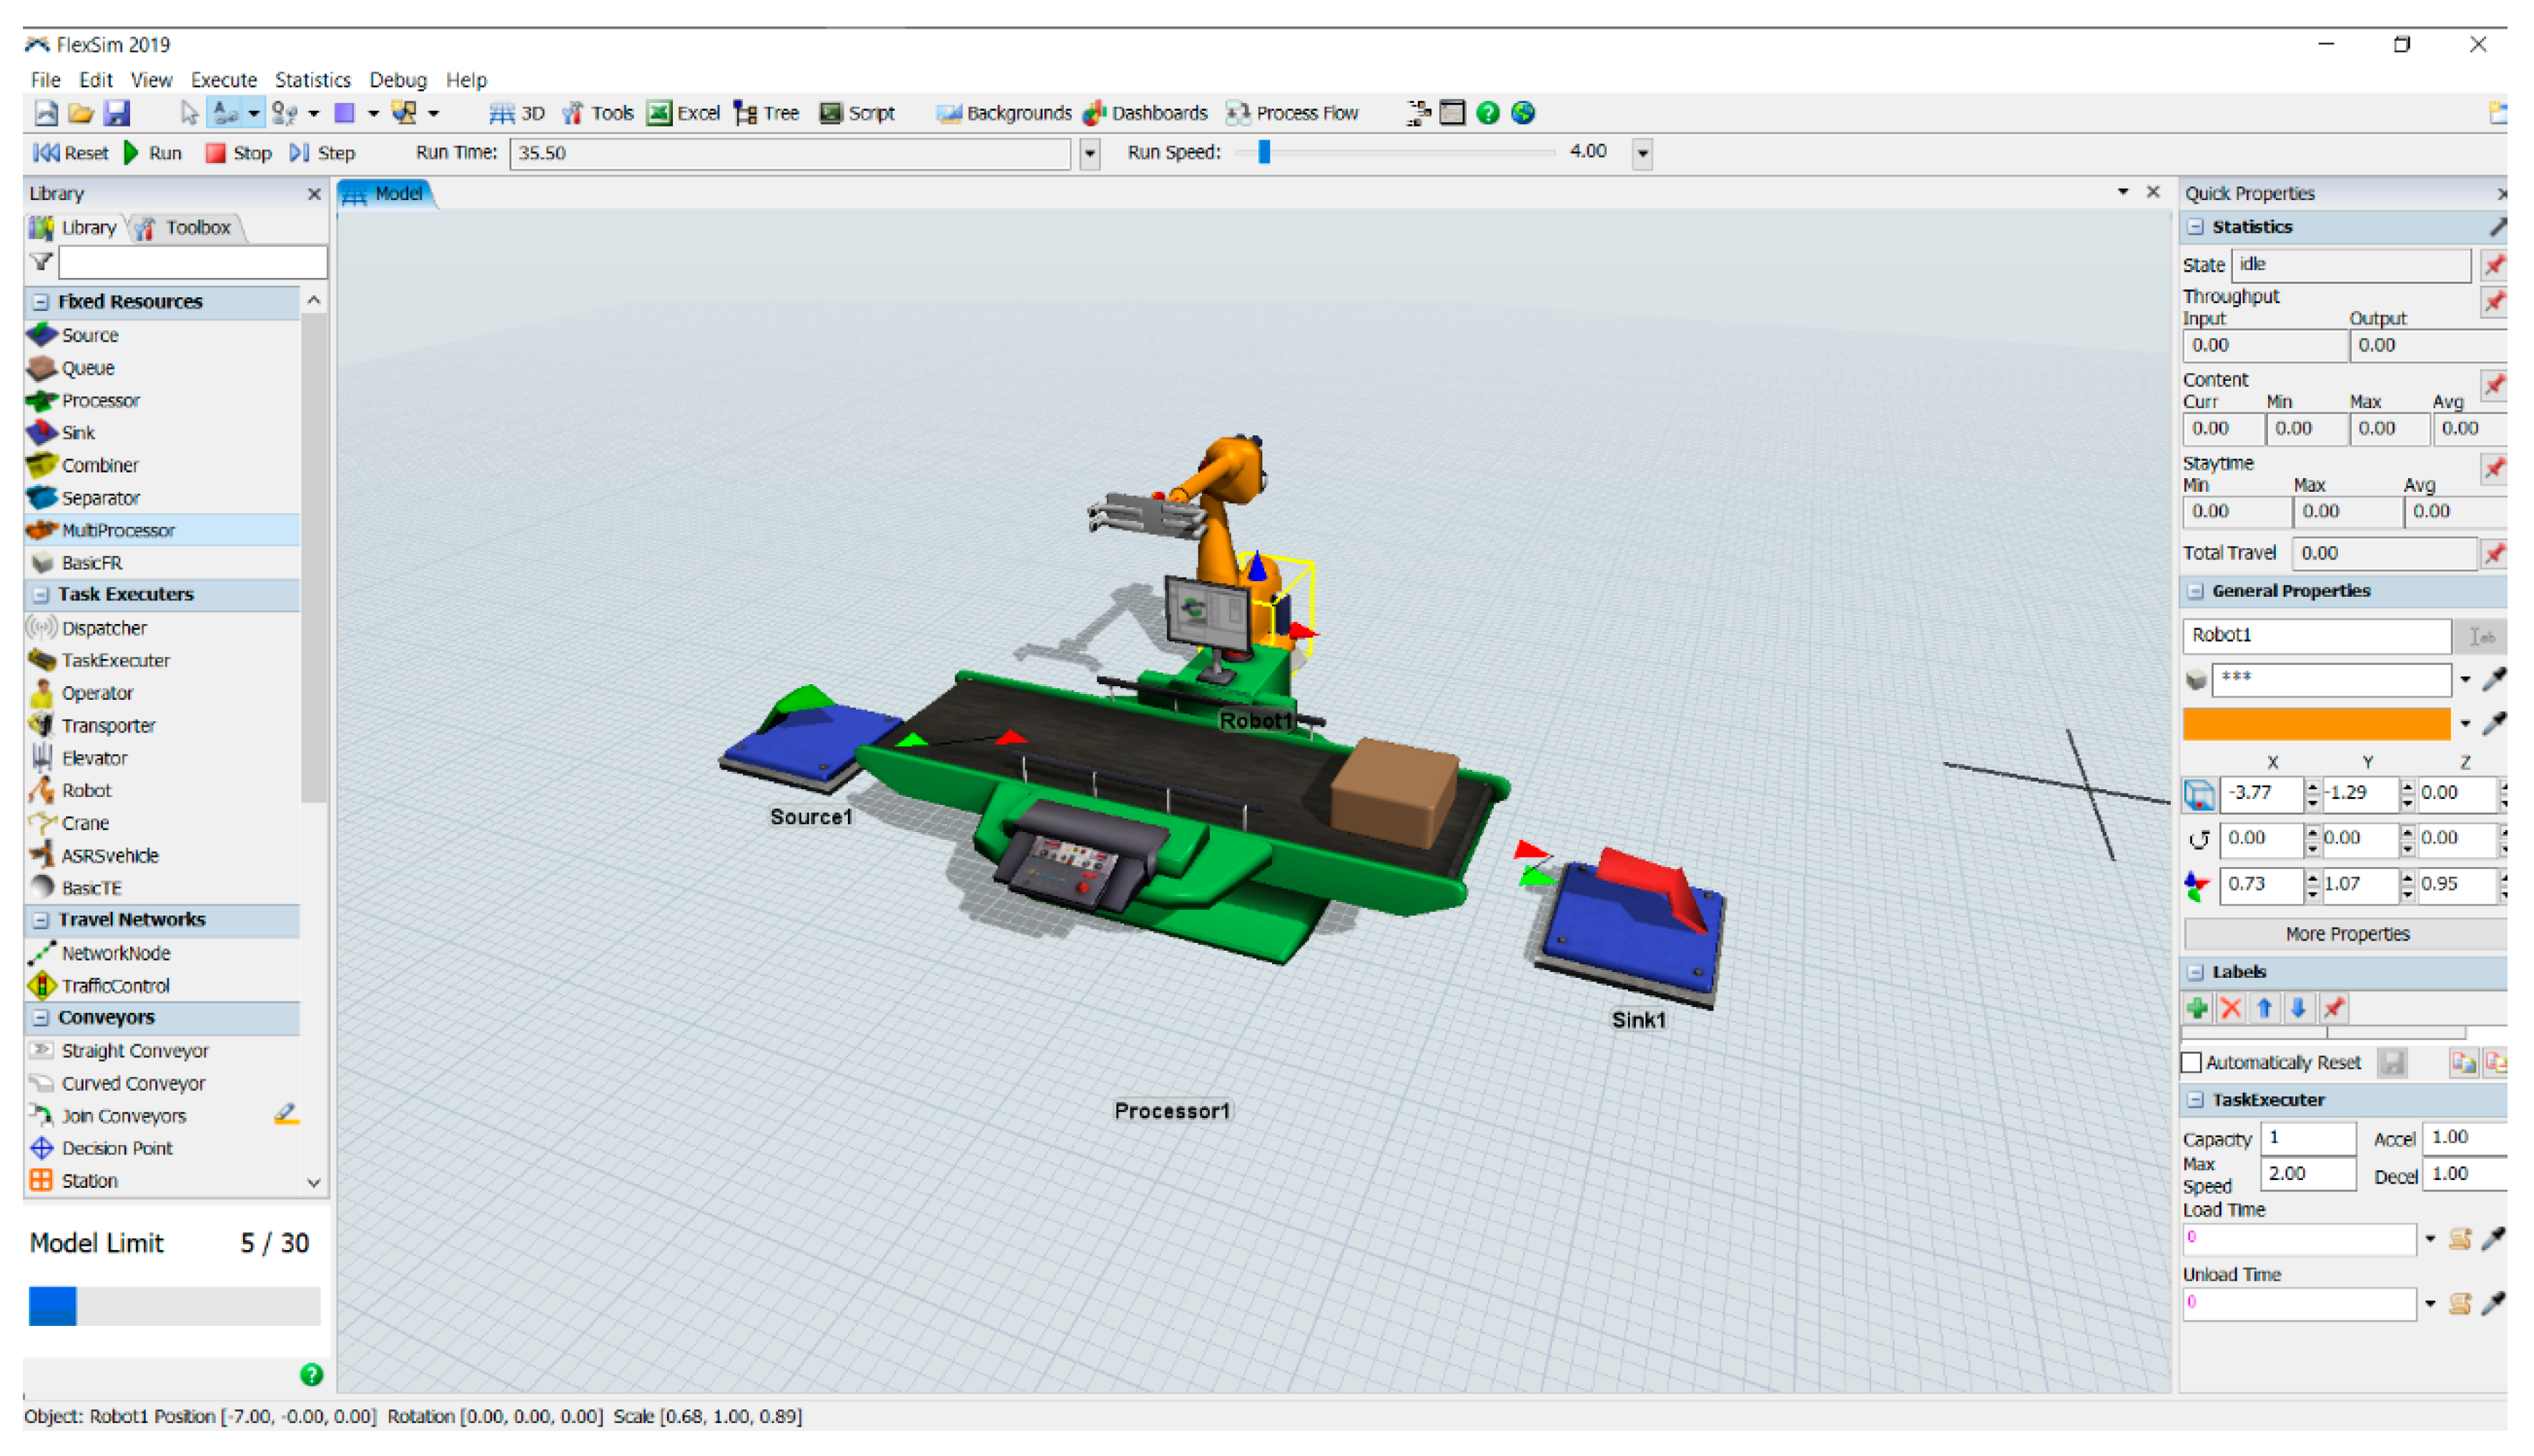The width and height of the screenshot is (2534, 1456).
Task: Collapse the Fixed Resources group
Action: [x=41, y=302]
